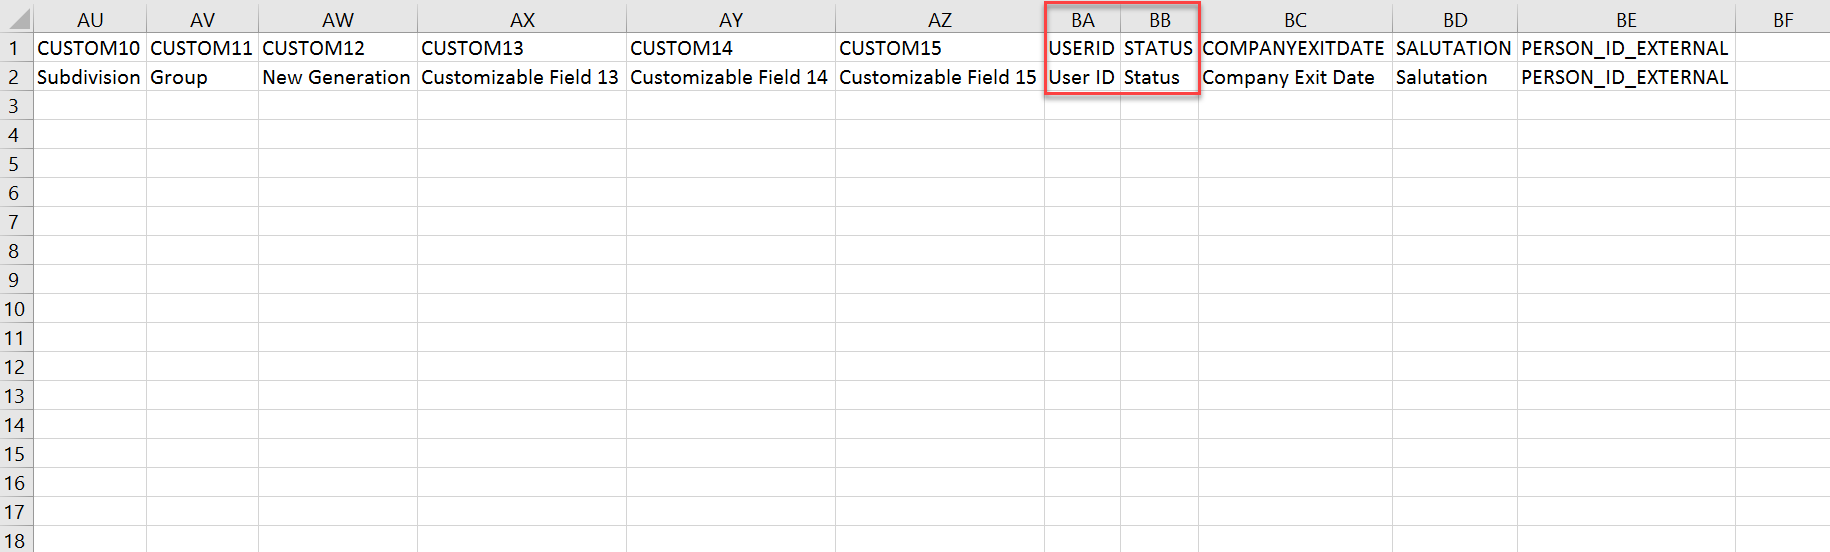Select column header AX
Viewport: 1830px width, 552px height.
point(522,20)
